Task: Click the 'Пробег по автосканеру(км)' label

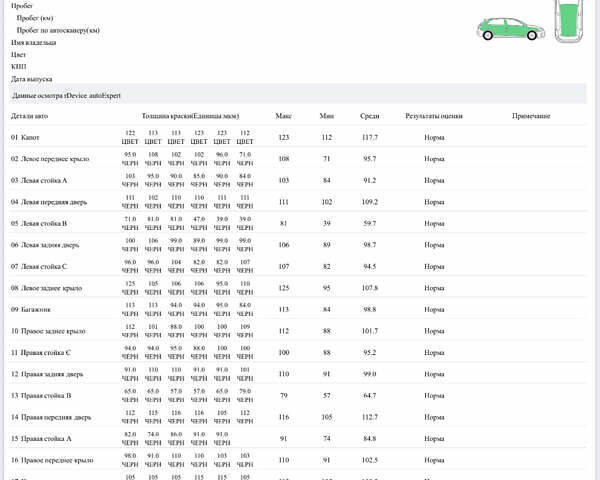Action: [x=58, y=30]
